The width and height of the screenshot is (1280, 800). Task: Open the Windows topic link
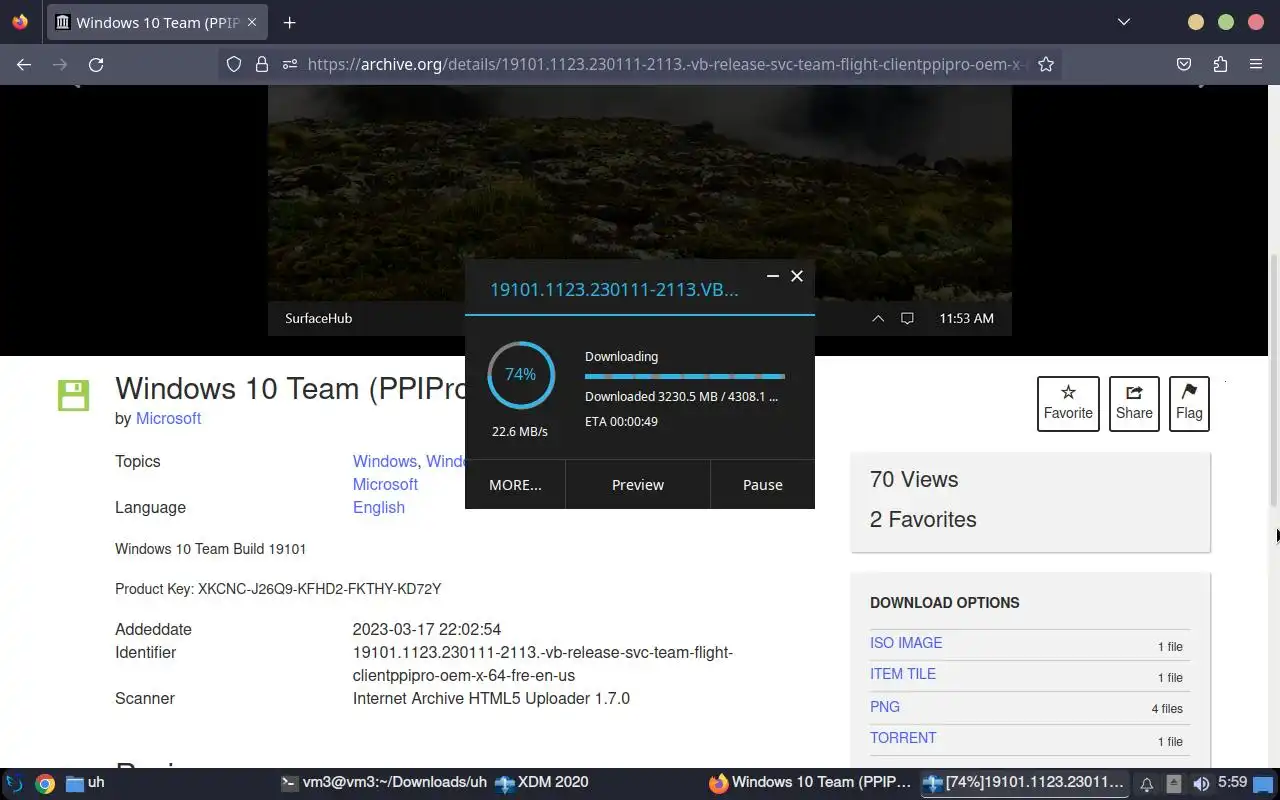(x=384, y=461)
